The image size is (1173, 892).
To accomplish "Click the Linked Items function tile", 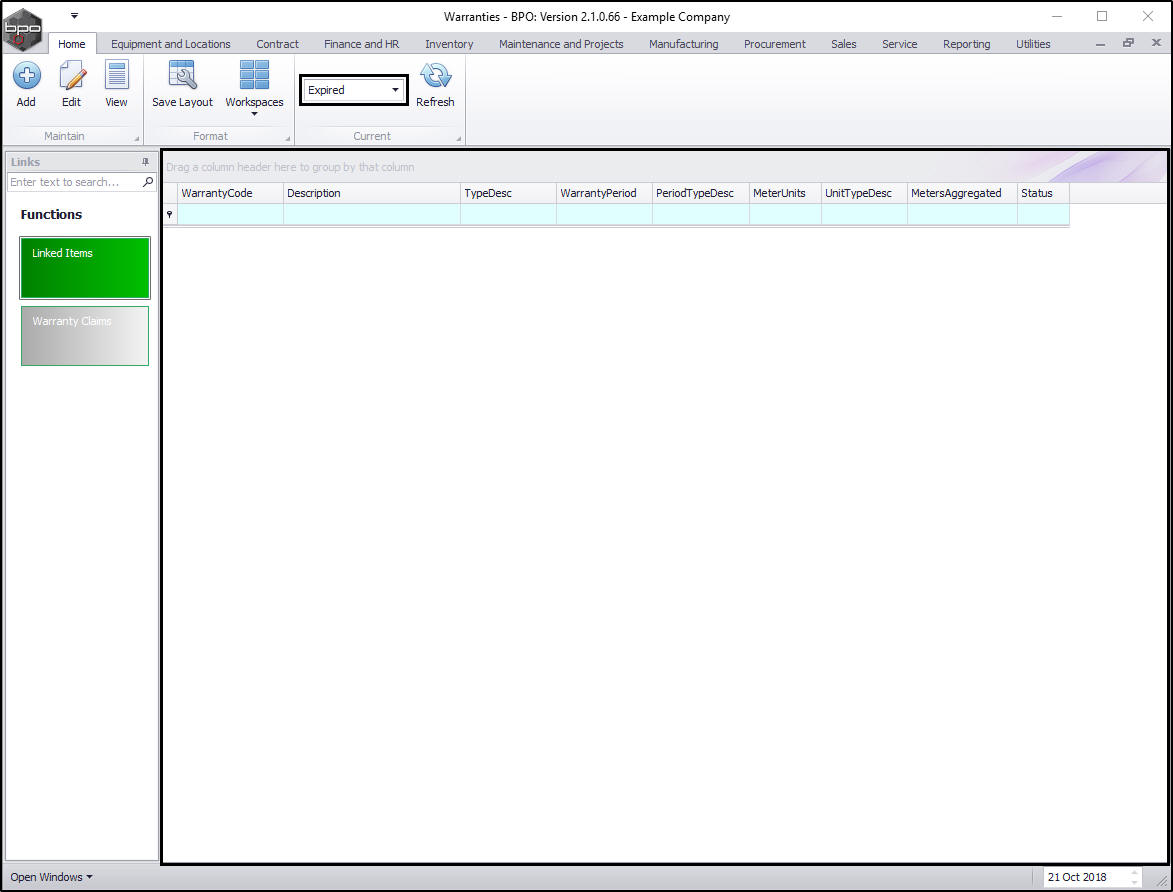I will coord(85,268).
